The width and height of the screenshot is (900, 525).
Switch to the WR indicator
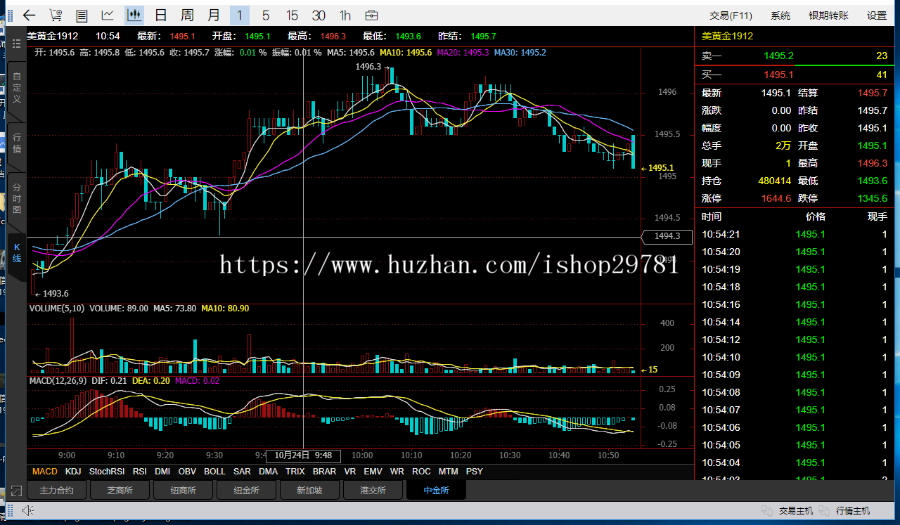[397, 472]
